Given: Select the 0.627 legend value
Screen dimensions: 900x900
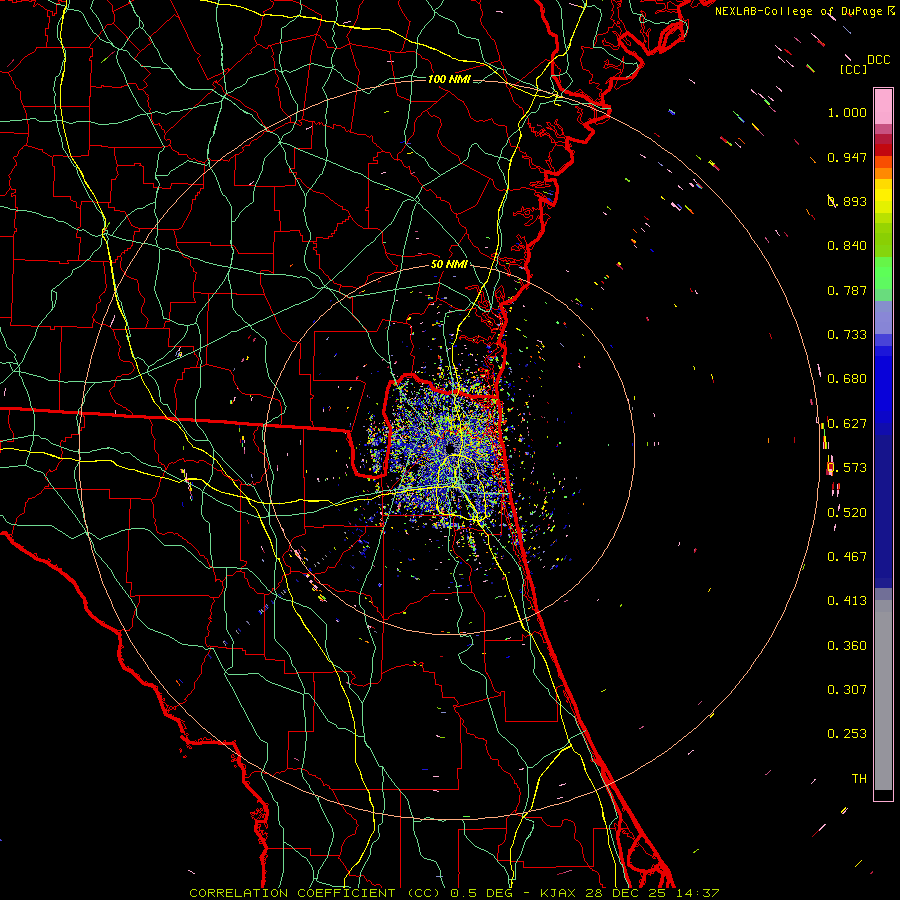Looking at the screenshot, I should (x=847, y=424).
